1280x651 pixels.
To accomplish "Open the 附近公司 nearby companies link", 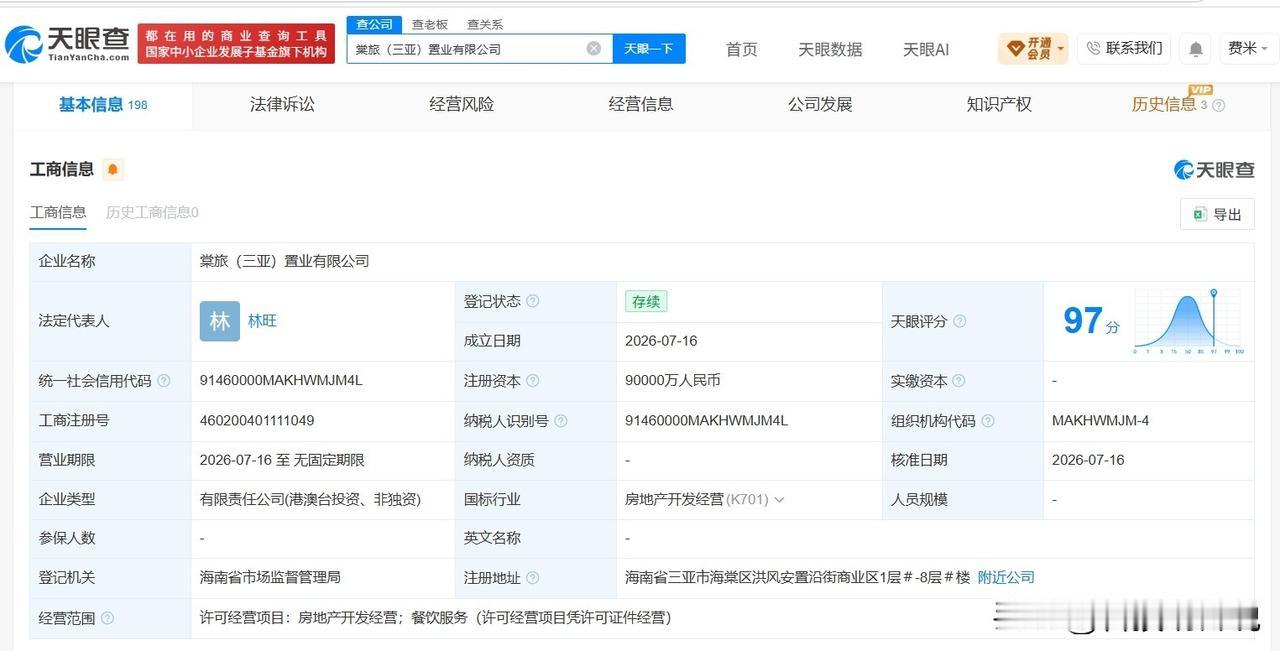I will 1006,577.
